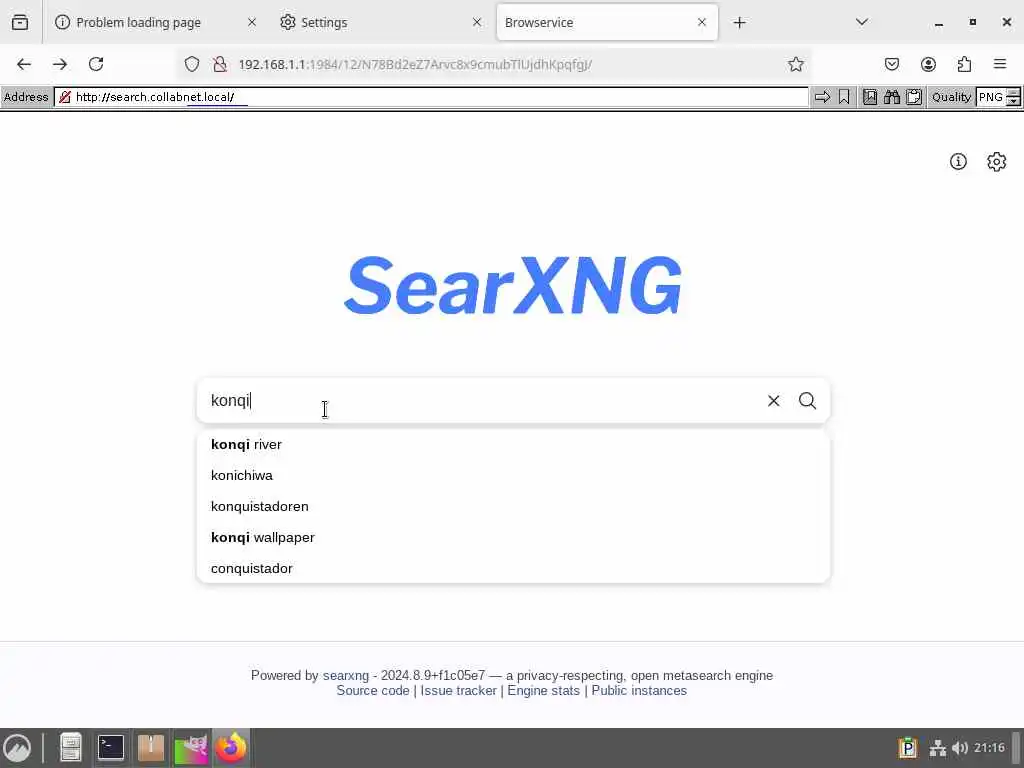This screenshot has width=1024, height=768.
Task: Click the tracking protection shield icon
Action: (x=191, y=64)
